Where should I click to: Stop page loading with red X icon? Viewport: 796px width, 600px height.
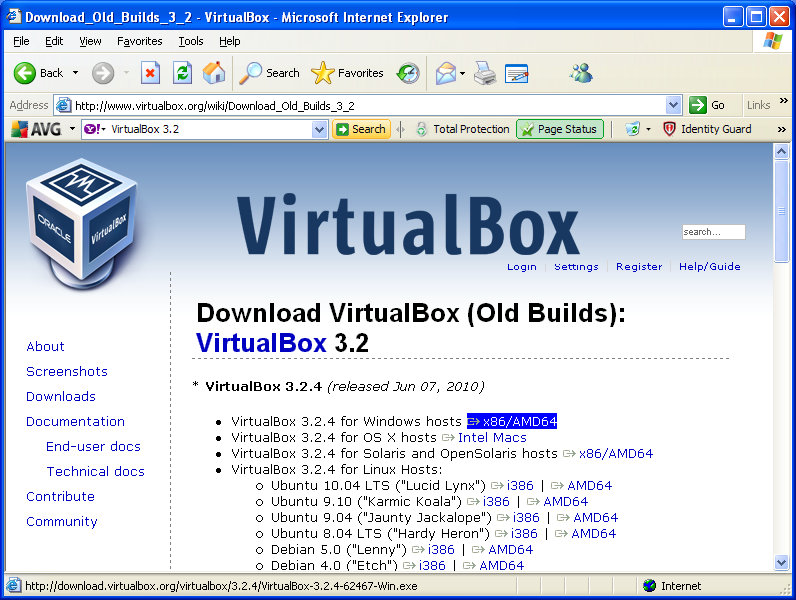coord(150,73)
